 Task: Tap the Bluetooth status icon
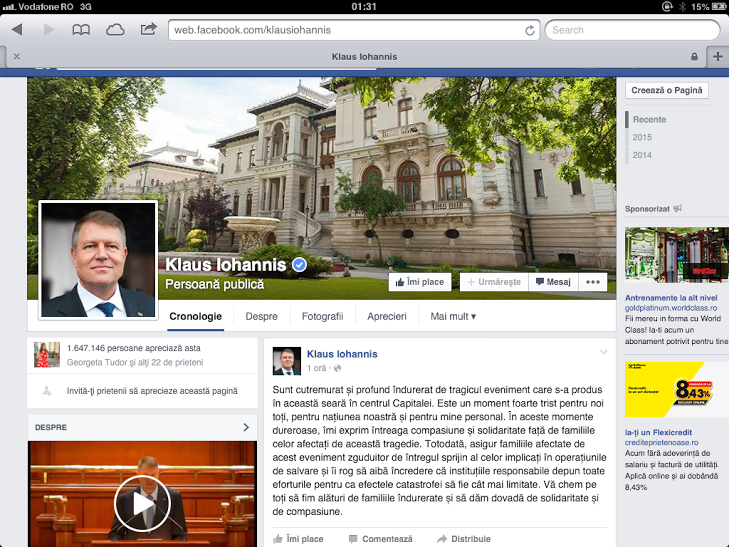[x=682, y=7]
